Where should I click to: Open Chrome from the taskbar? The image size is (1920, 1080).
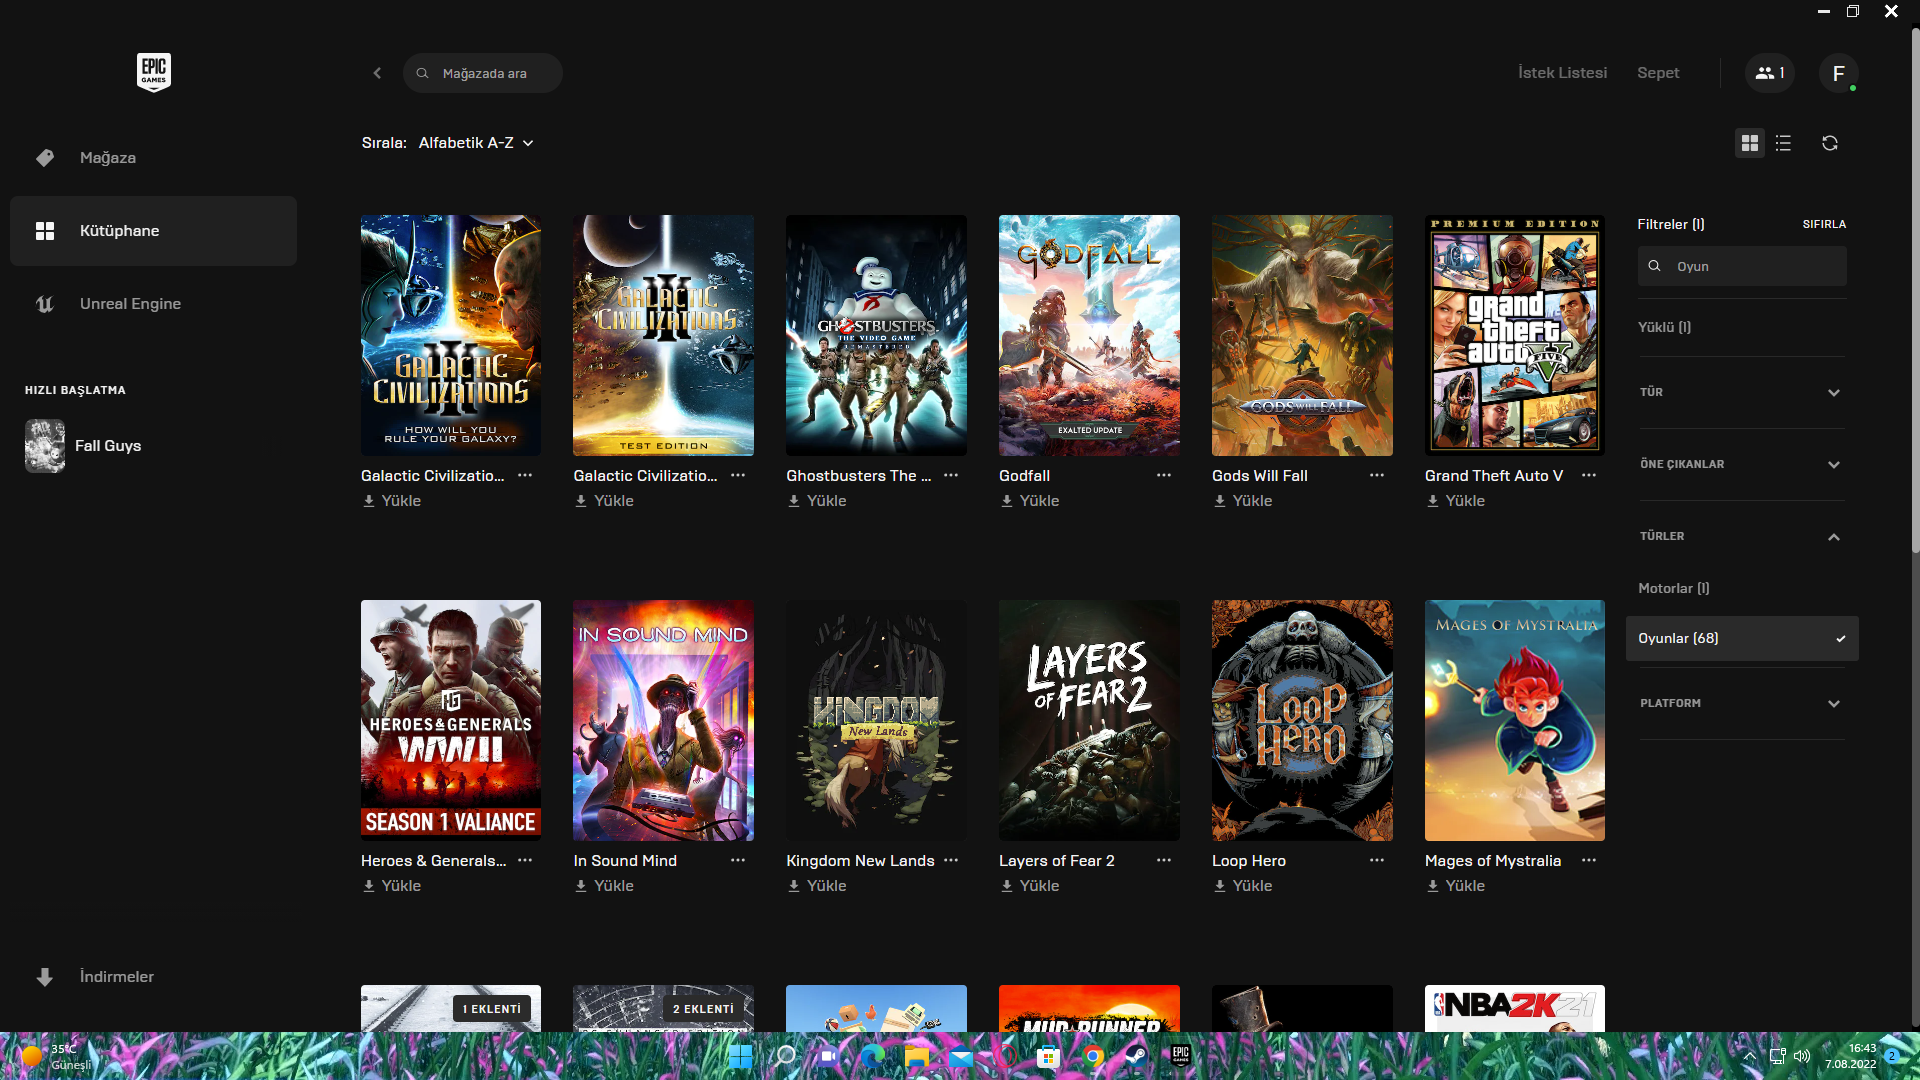[1092, 1056]
